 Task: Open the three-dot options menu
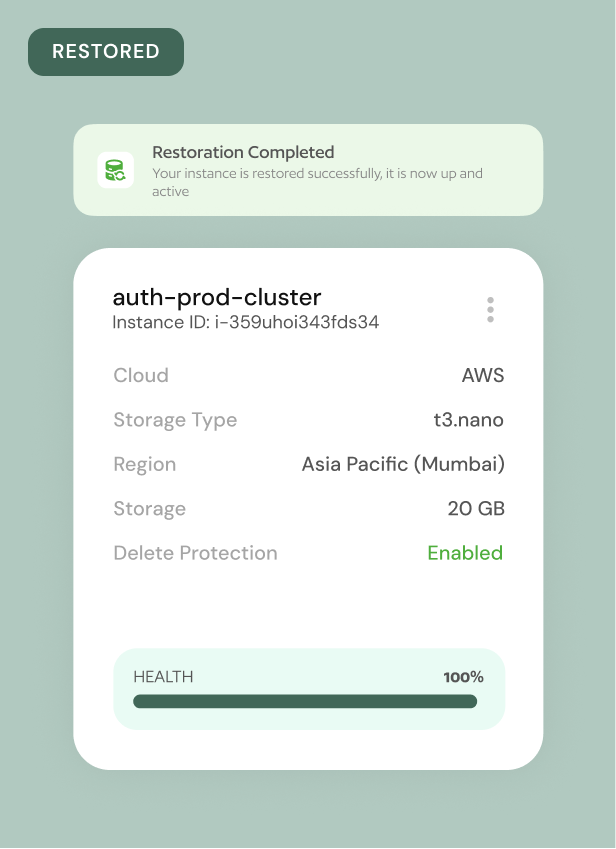point(490,310)
